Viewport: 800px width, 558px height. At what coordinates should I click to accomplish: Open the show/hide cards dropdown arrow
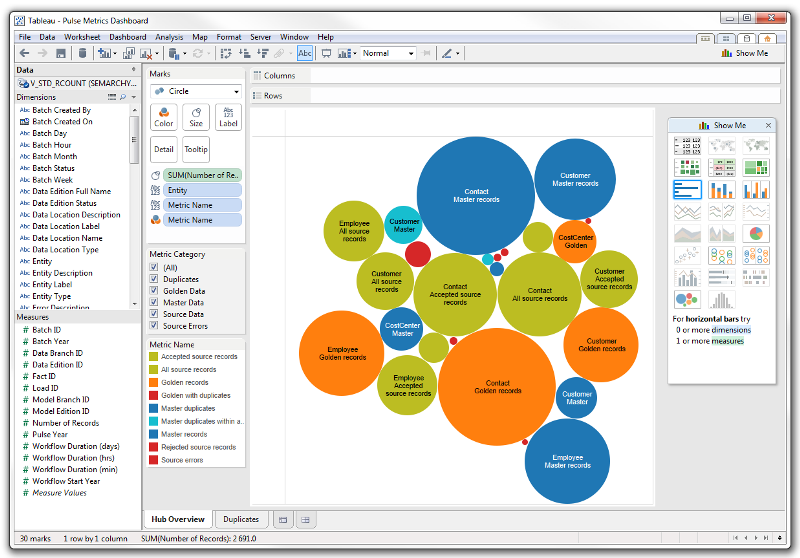[355, 54]
